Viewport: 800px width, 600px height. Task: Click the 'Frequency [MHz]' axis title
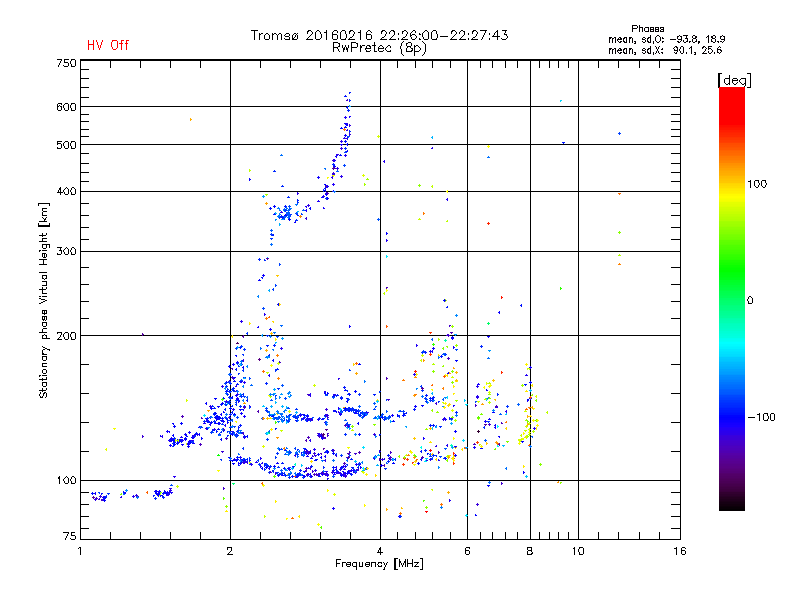click(379, 564)
